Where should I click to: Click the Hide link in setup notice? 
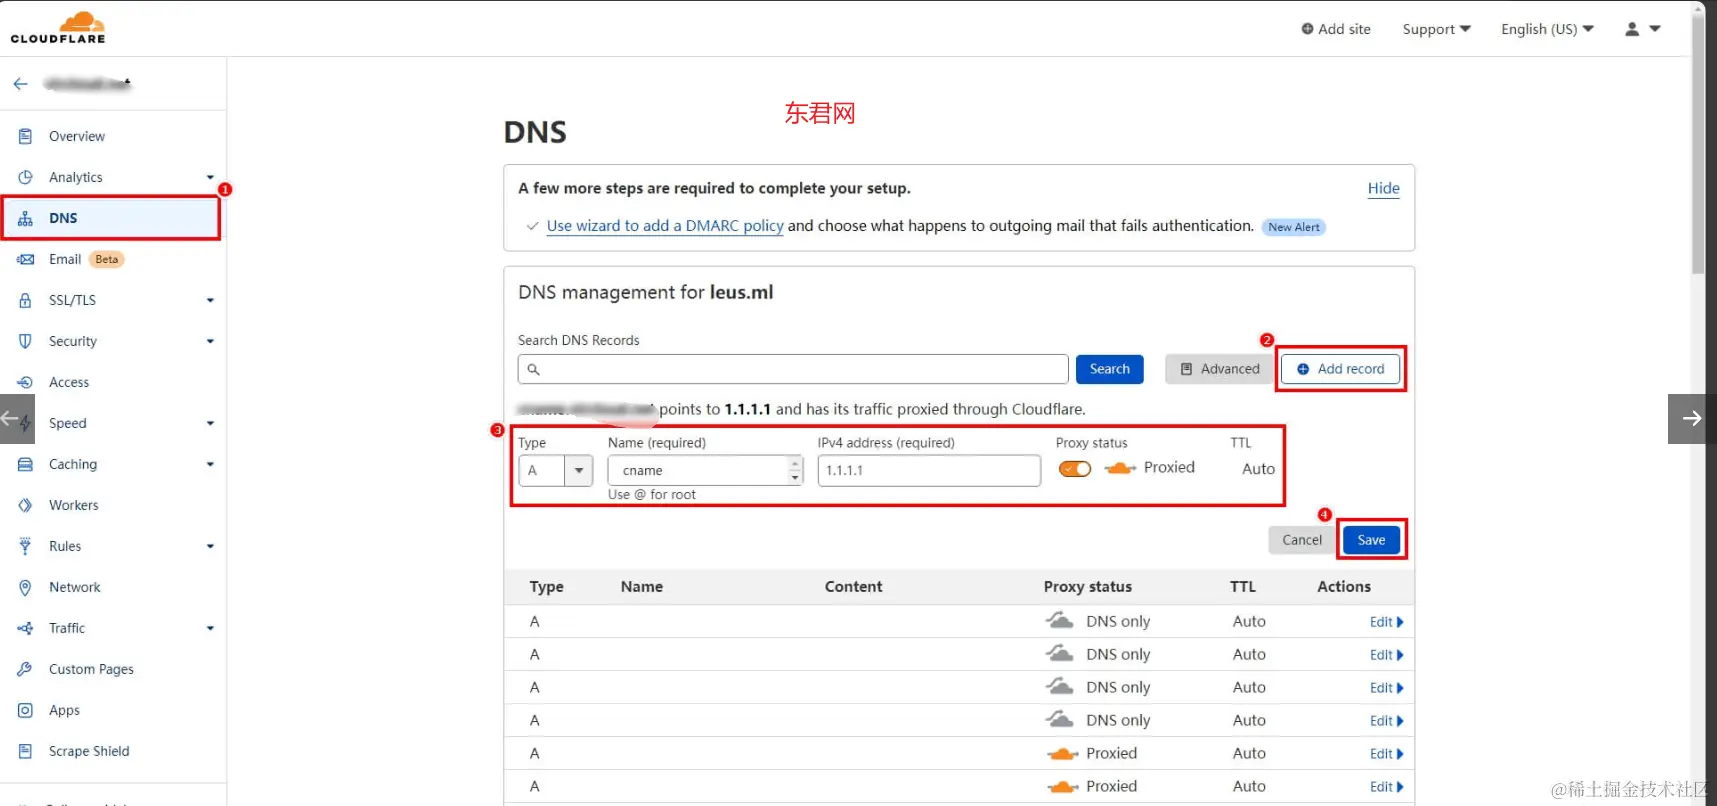coord(1383,188)
